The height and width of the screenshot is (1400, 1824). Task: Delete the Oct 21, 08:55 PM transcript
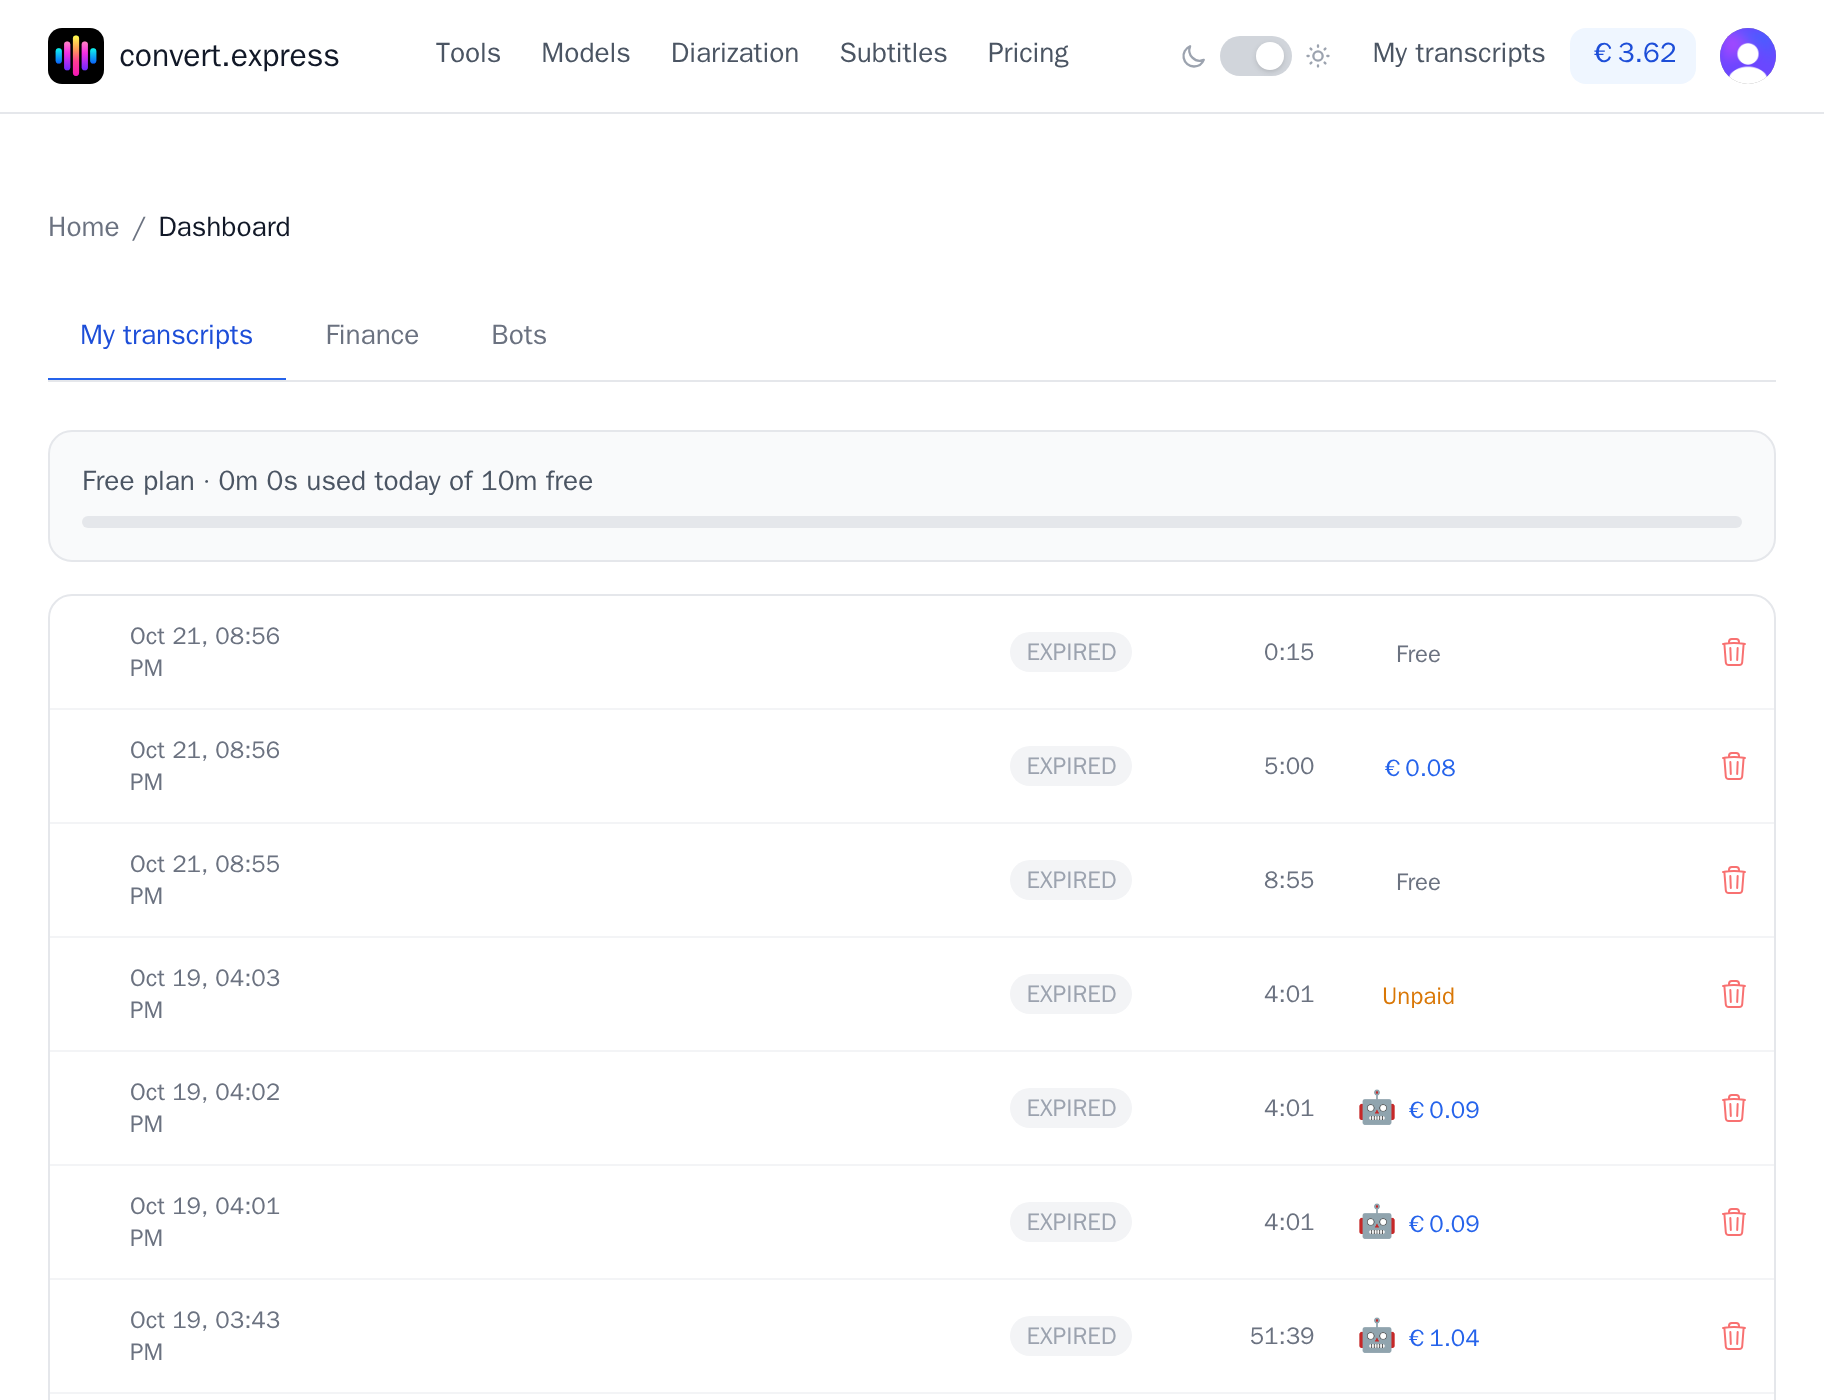tap(1734, 880)
